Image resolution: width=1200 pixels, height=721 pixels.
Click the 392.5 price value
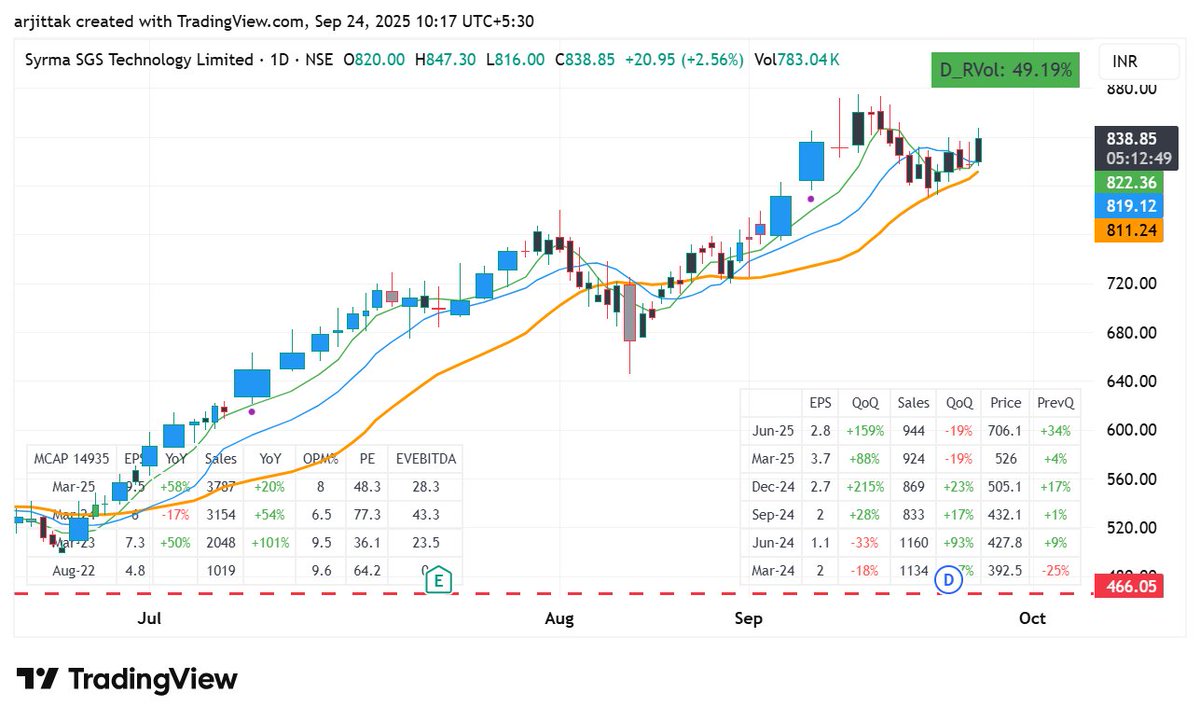point(1005,571)
